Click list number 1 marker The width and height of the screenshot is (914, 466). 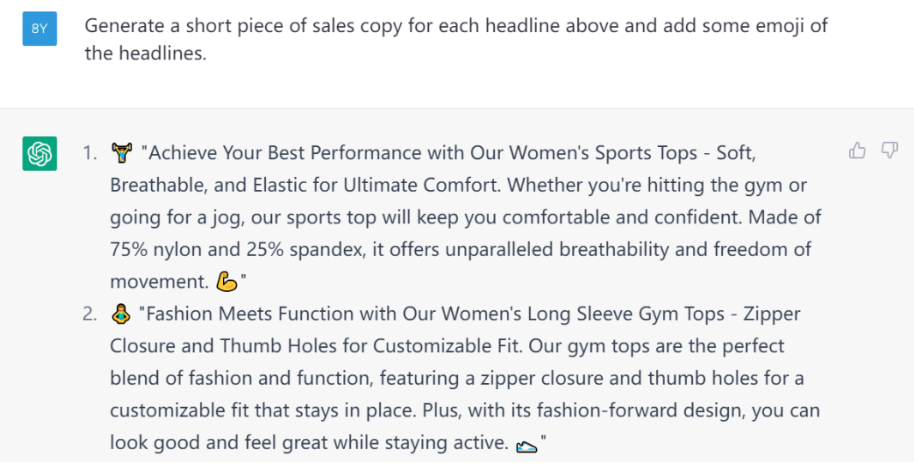tap(90, 153)
